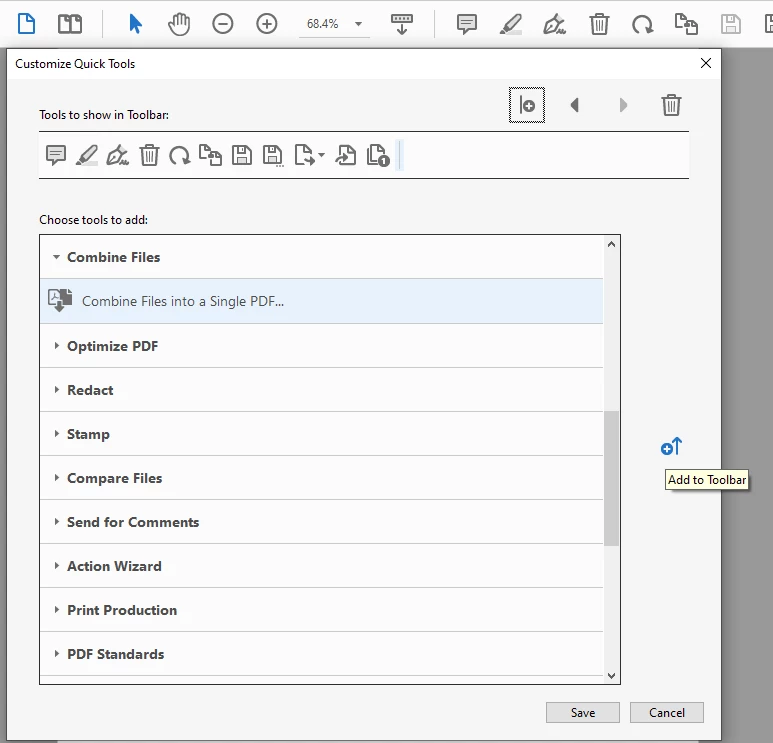
Task: Remove selected tool with dialog trash icon
Action: click(671, 105)
